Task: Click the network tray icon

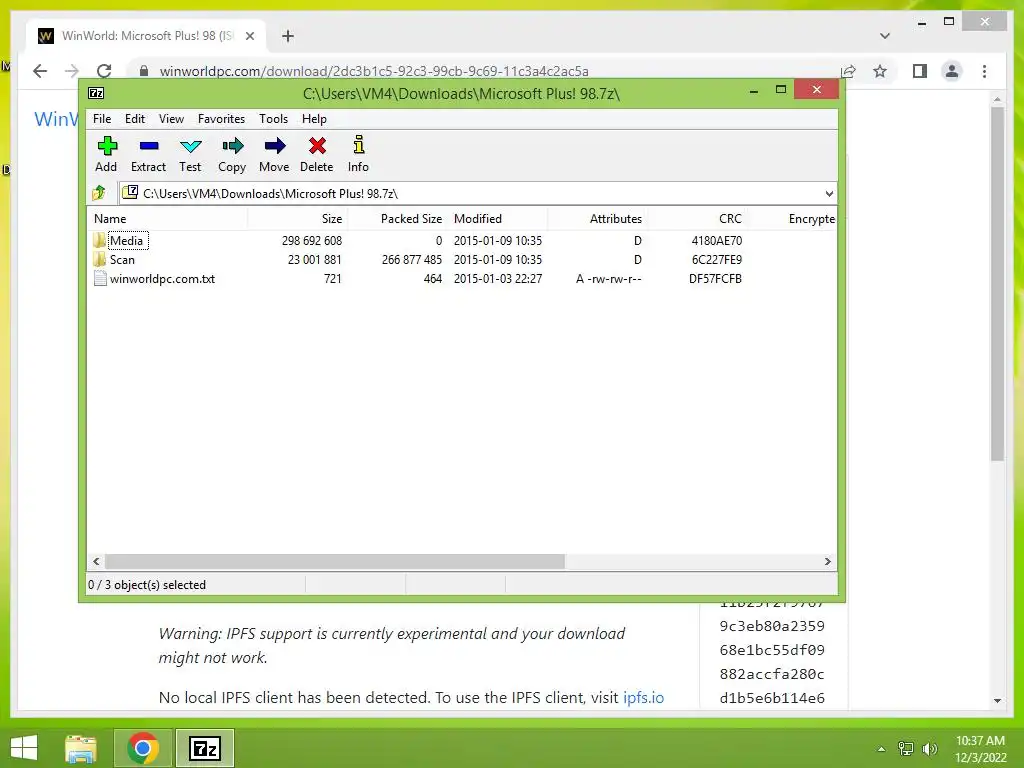Action: click(906, 749)
